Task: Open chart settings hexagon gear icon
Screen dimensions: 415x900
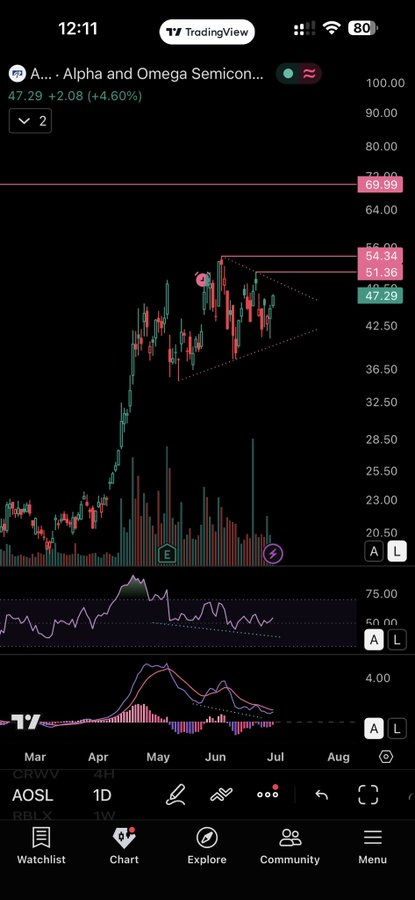Action: [386, 757]
